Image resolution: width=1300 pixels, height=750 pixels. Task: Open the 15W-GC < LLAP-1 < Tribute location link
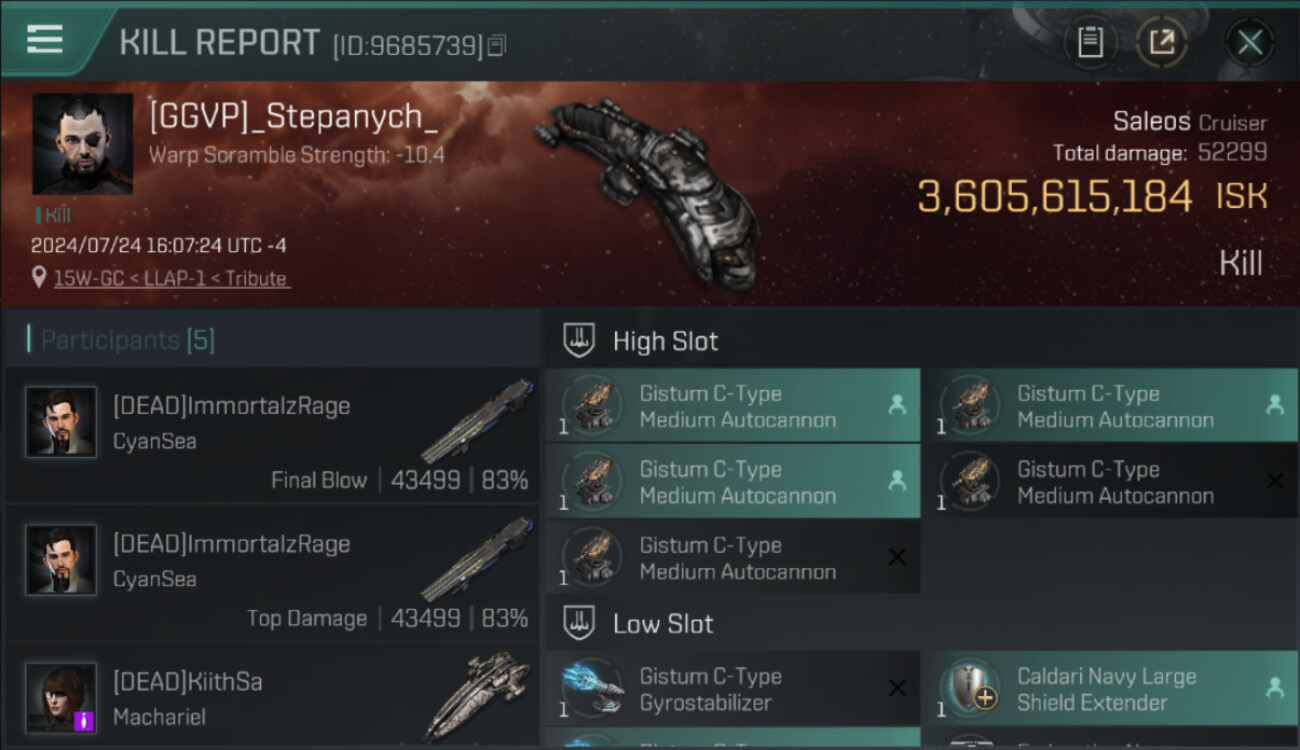171,279
